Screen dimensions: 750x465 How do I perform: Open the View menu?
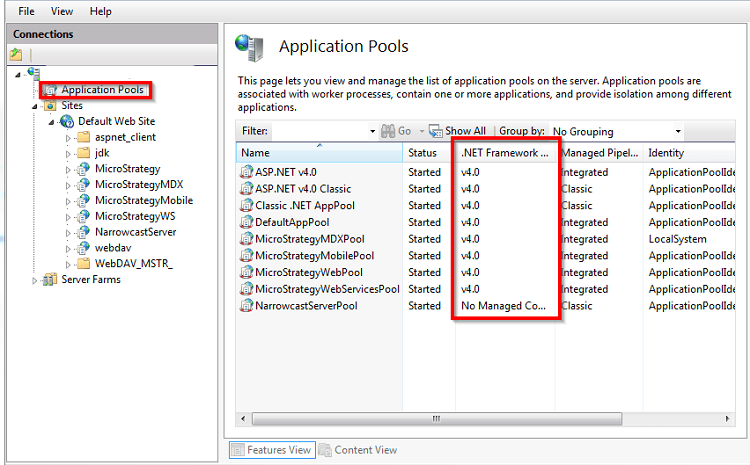(x=62, y=11)
